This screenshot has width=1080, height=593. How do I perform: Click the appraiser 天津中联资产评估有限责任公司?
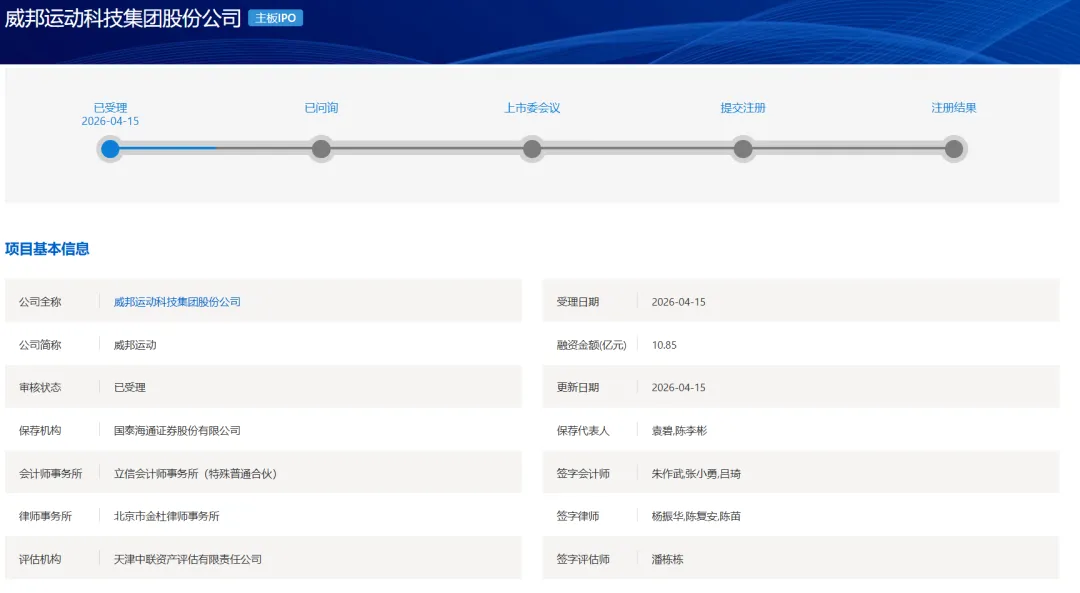(x=188, y=559)
